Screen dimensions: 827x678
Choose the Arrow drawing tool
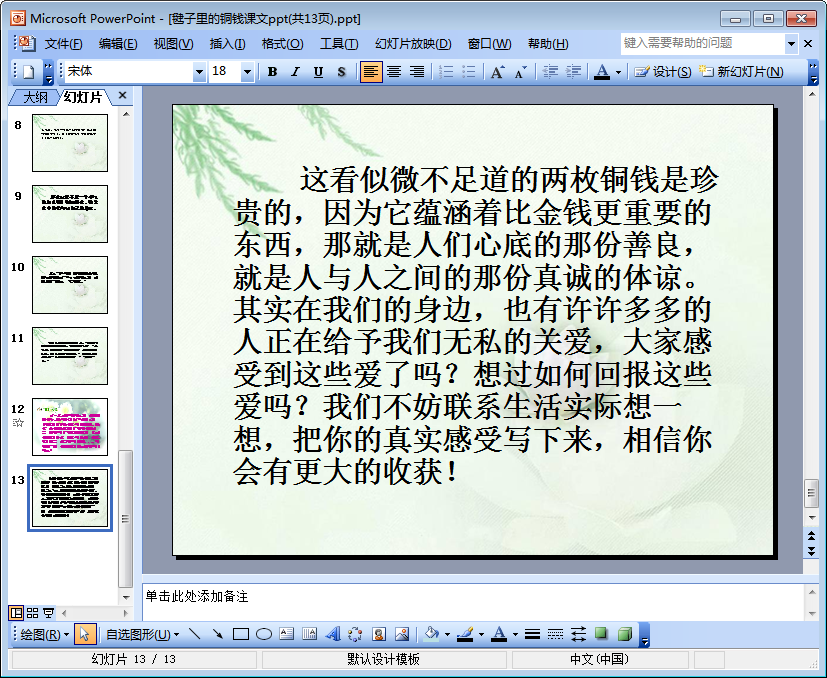coord(217,634)
